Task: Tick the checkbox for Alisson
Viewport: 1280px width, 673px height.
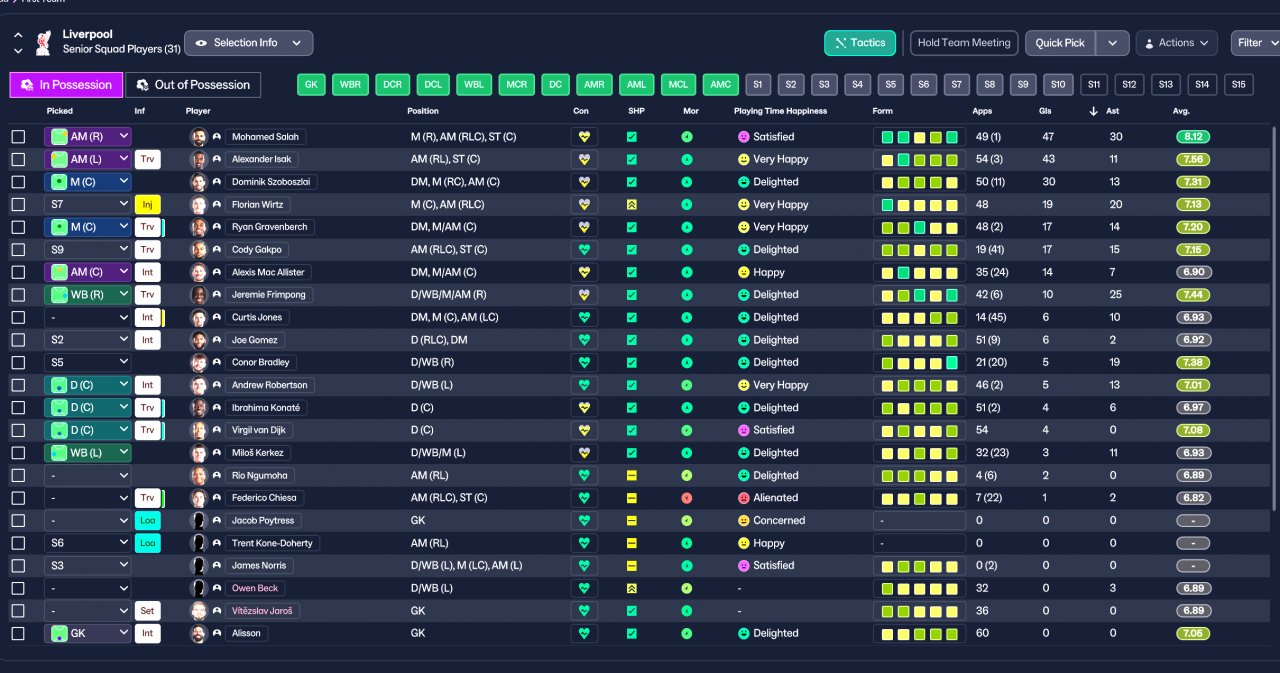Action: pos(18,633)
